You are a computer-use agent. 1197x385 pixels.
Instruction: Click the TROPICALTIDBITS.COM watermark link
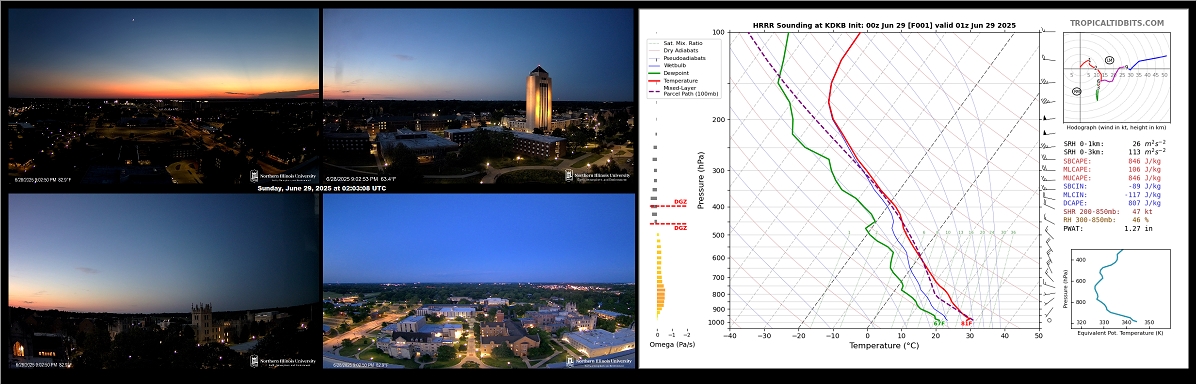point(1117,24)
